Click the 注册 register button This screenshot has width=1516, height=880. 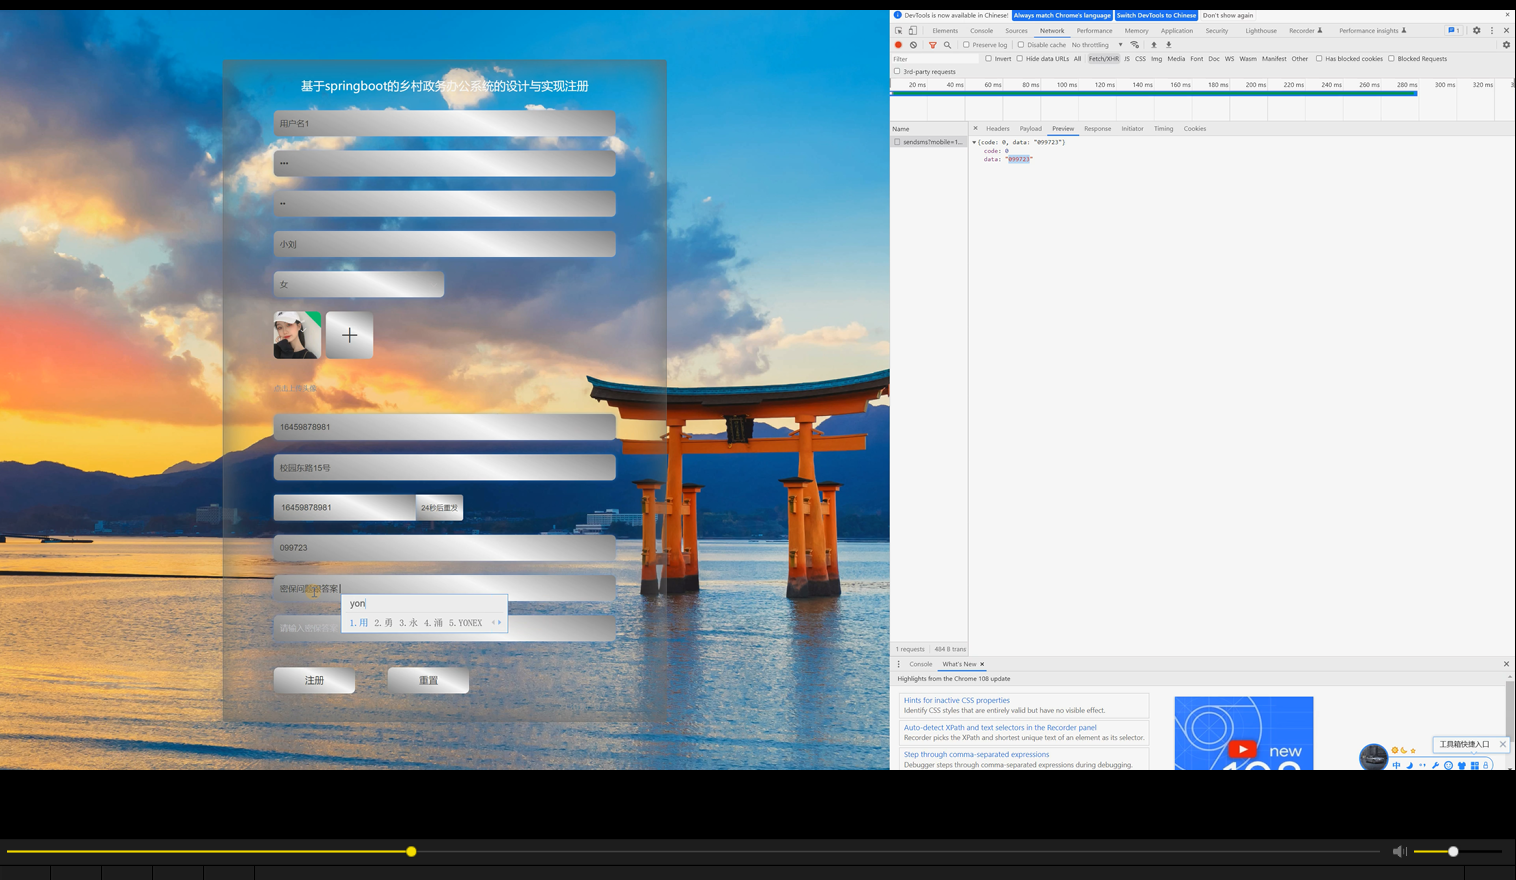(314, 680)
